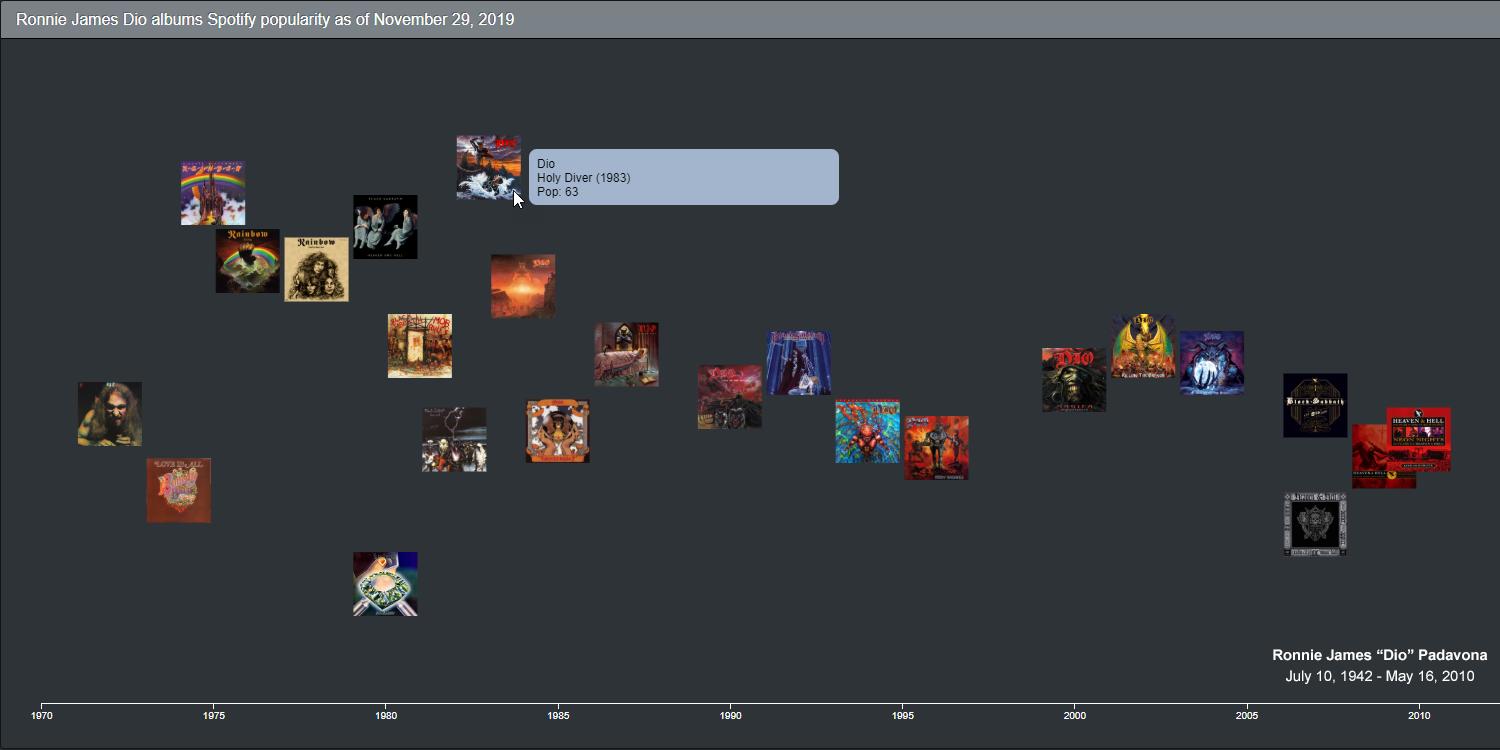Viewport: 1500px width, 750px height.
Task: Select the Elf debut face cover
Action: click(x=110, y=414)
